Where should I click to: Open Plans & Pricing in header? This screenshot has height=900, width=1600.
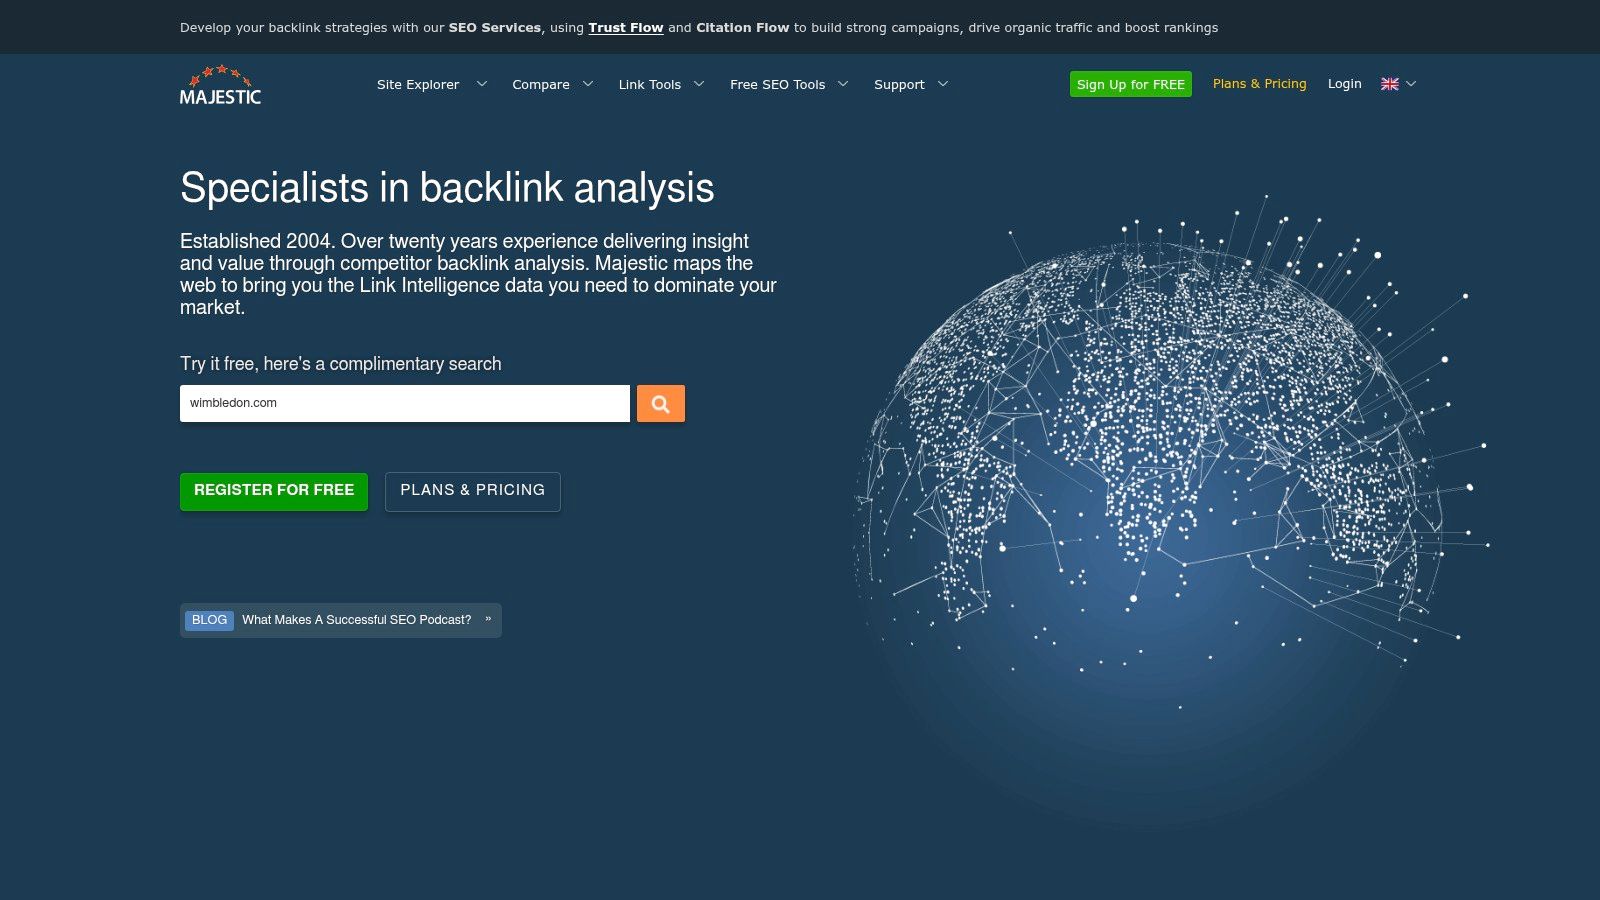[1260, 84]
